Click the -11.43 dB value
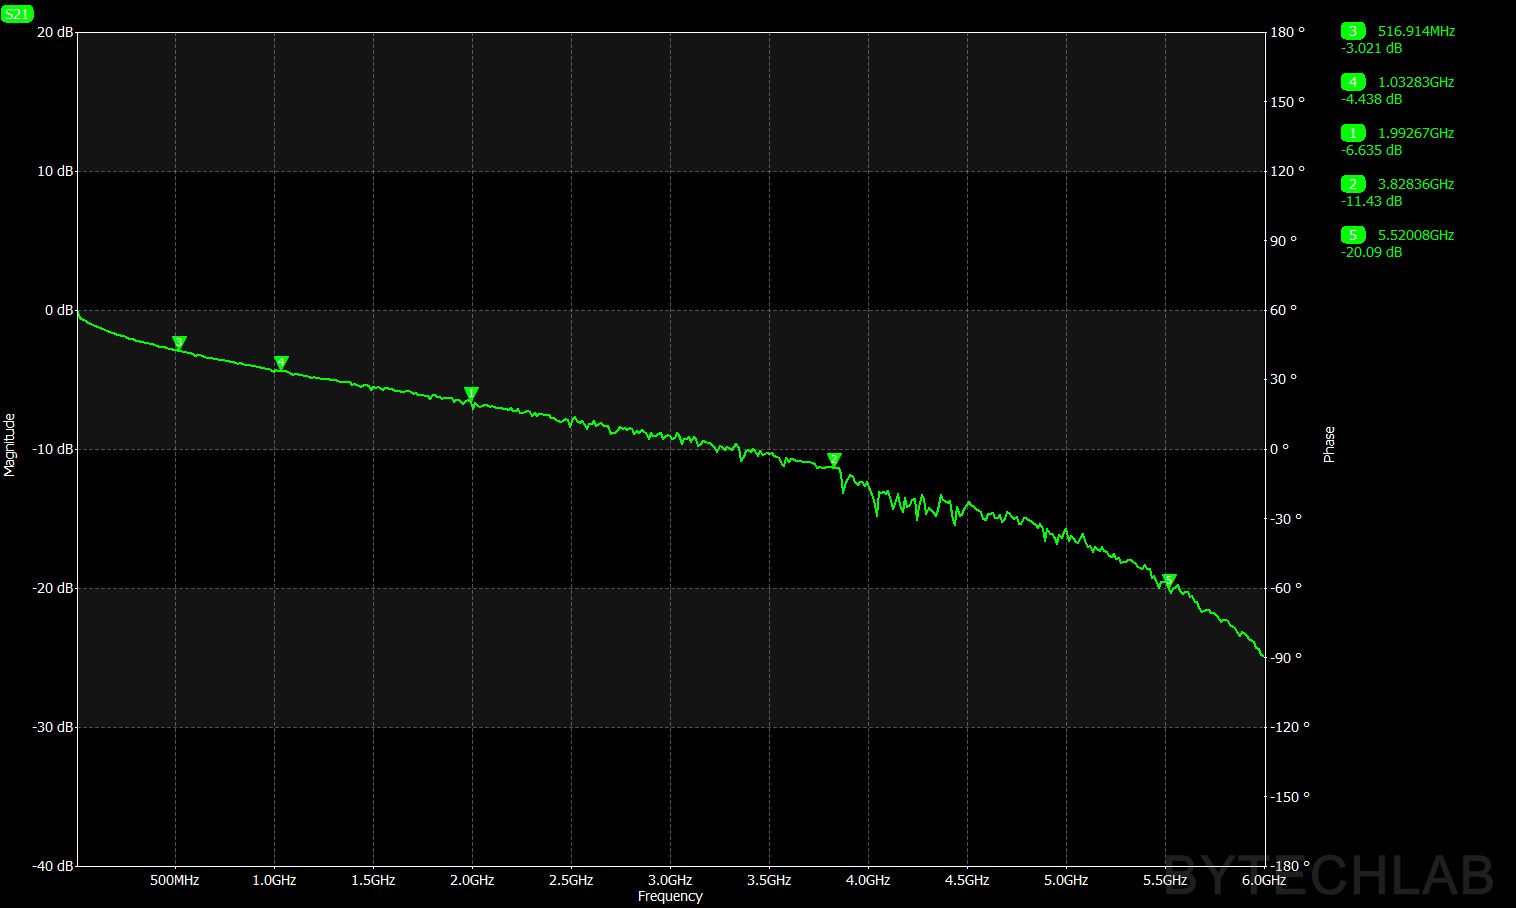 point(1371,201)
